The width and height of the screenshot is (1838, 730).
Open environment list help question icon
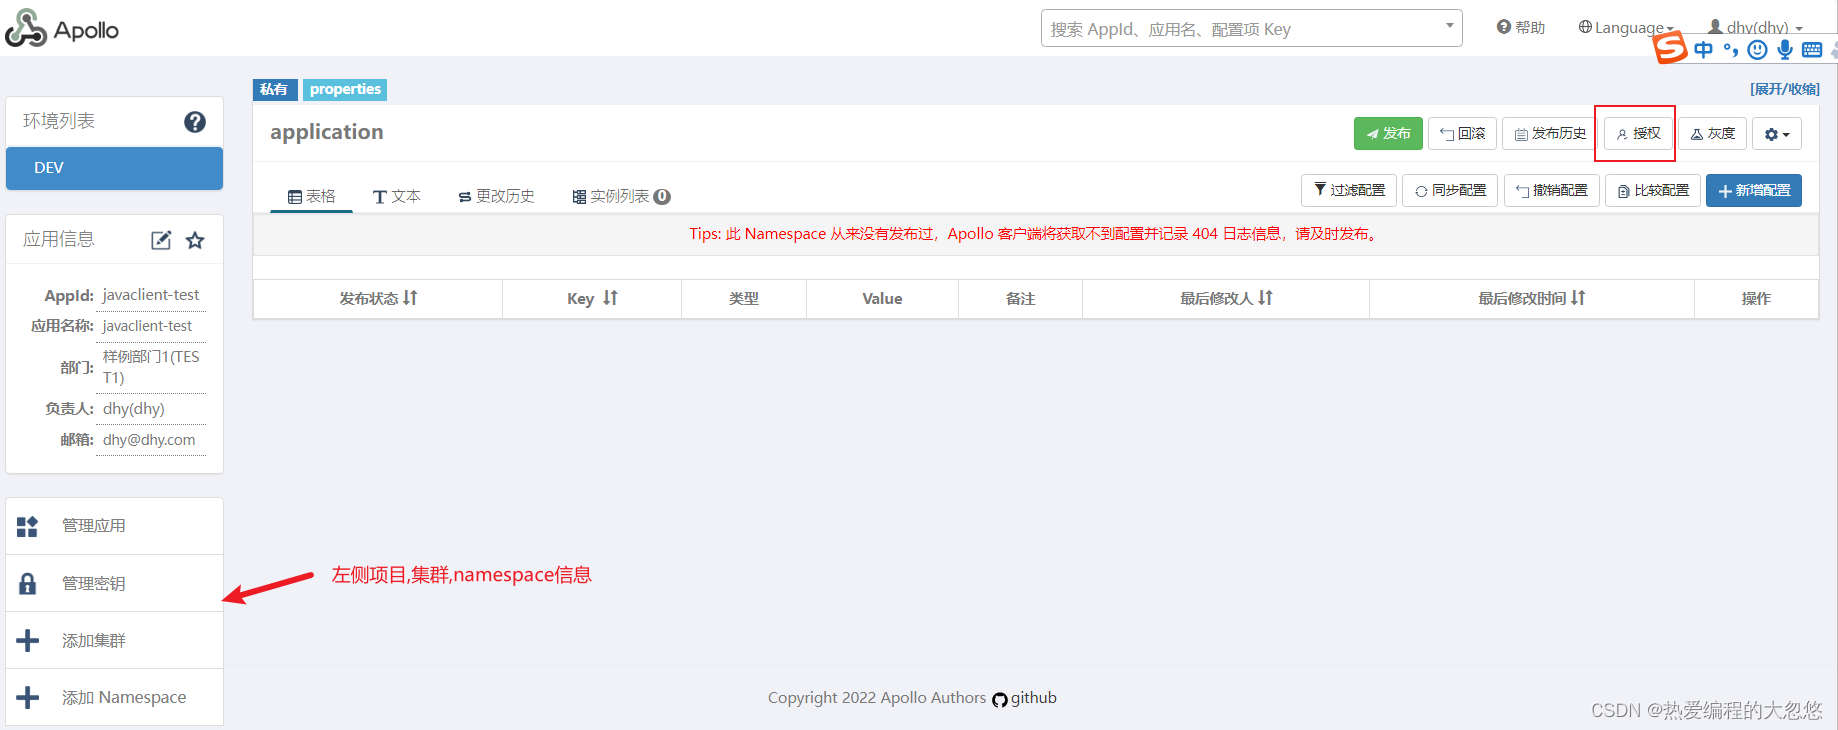[195, 122]
